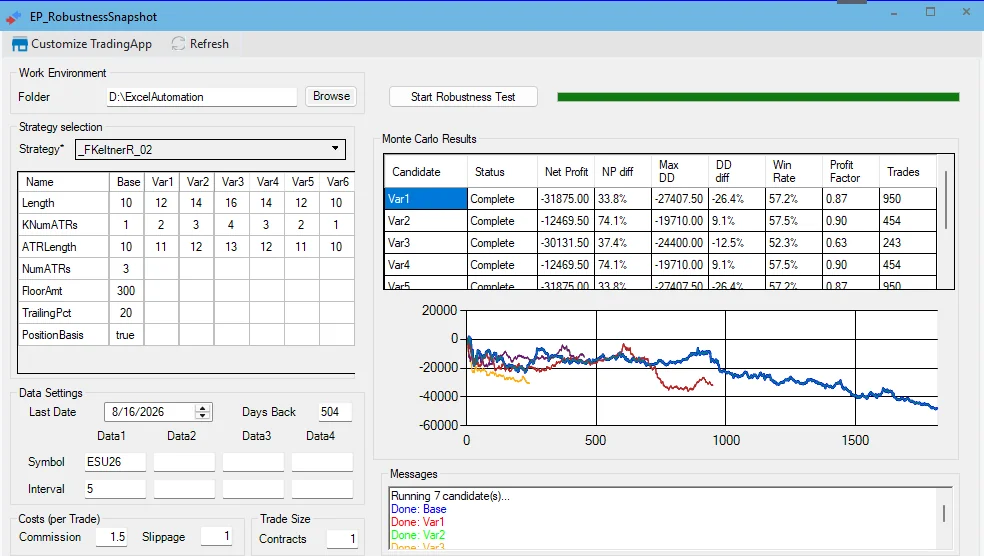984x556 pixels.
Task: Click the NP diff column header
Action: [x=623, y=171]
